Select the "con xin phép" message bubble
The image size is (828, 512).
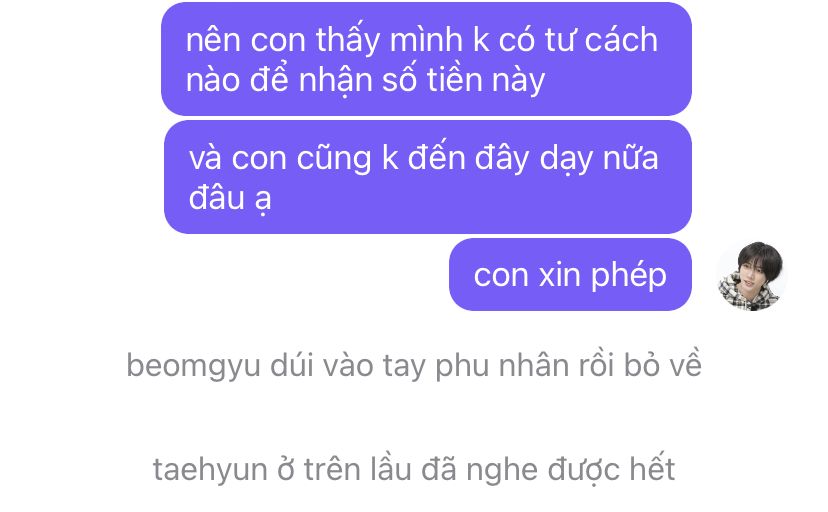tap(570, 274)
